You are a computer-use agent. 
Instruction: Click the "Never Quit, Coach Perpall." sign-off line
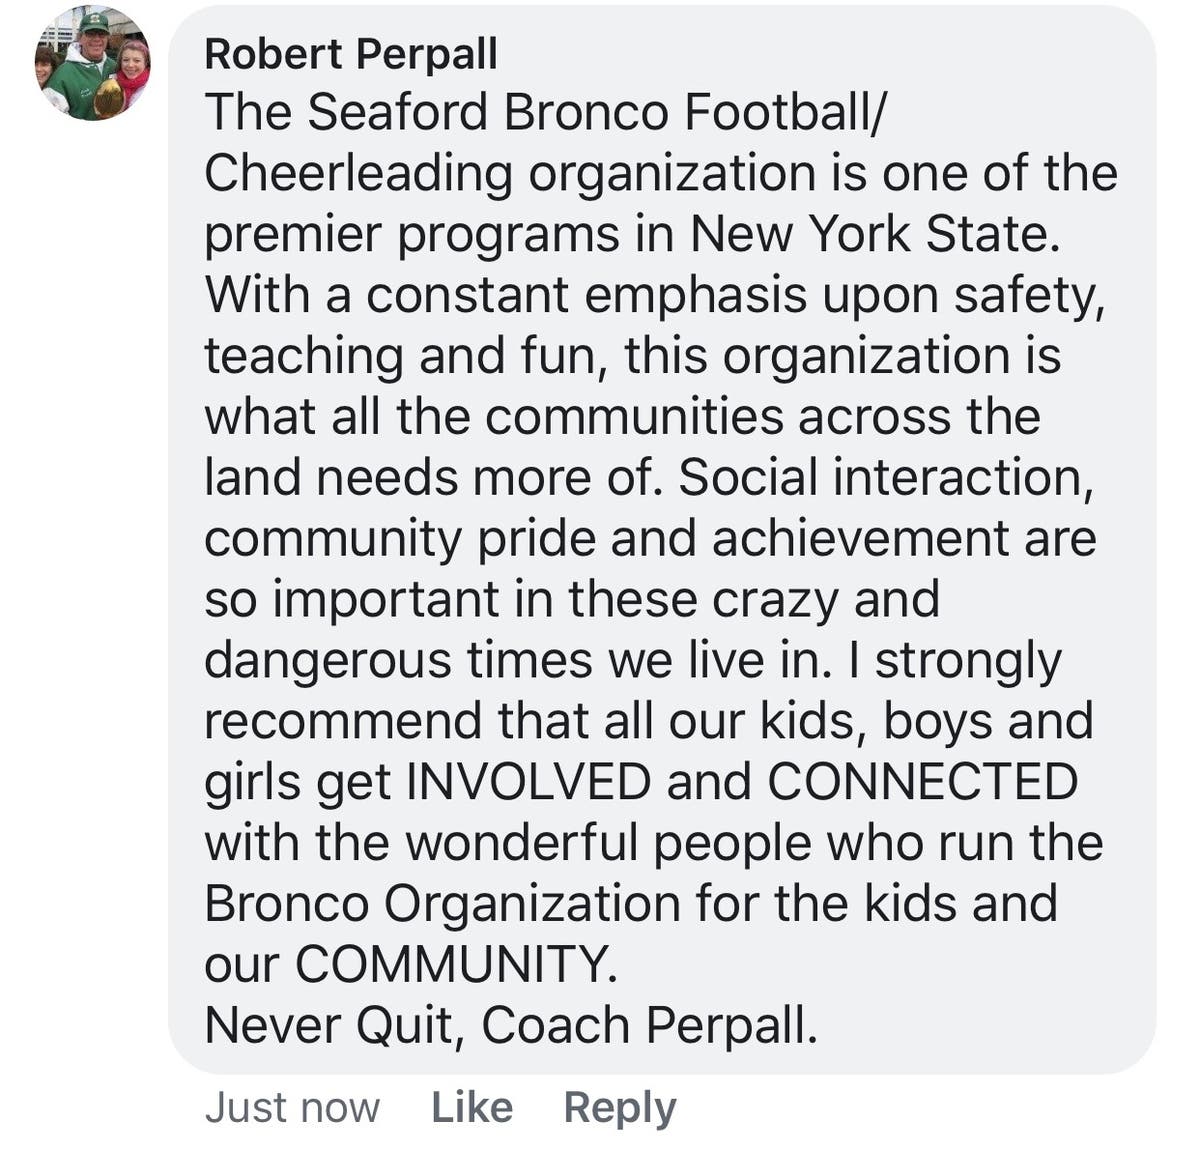coord(510,1025)
